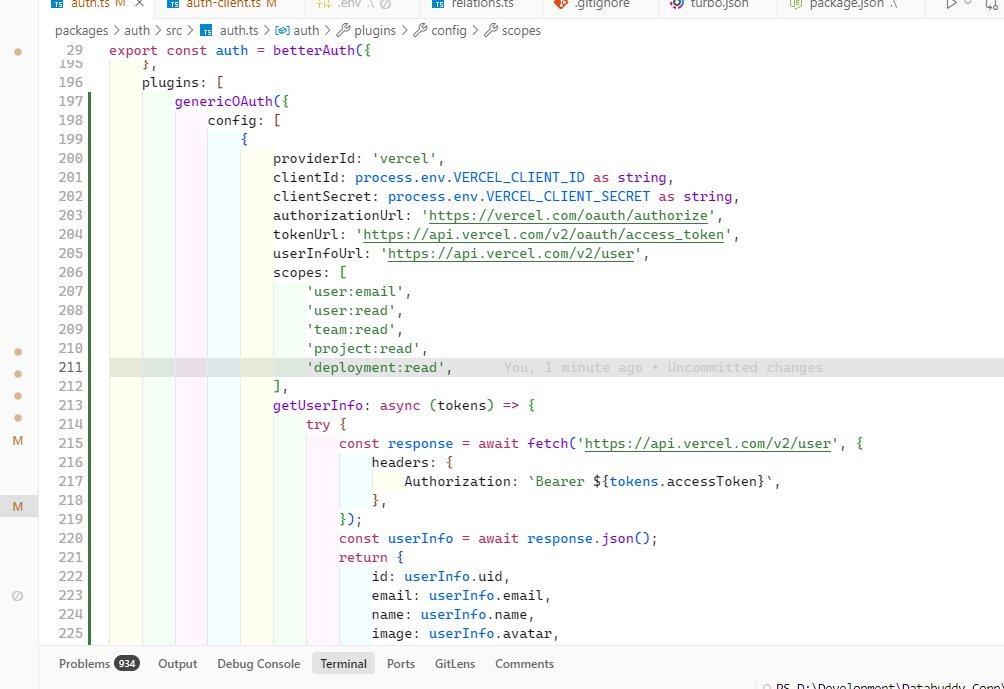Show the GitLens panel tab
This screenshot has height=689, width=1004.
[x=454, y=663]
